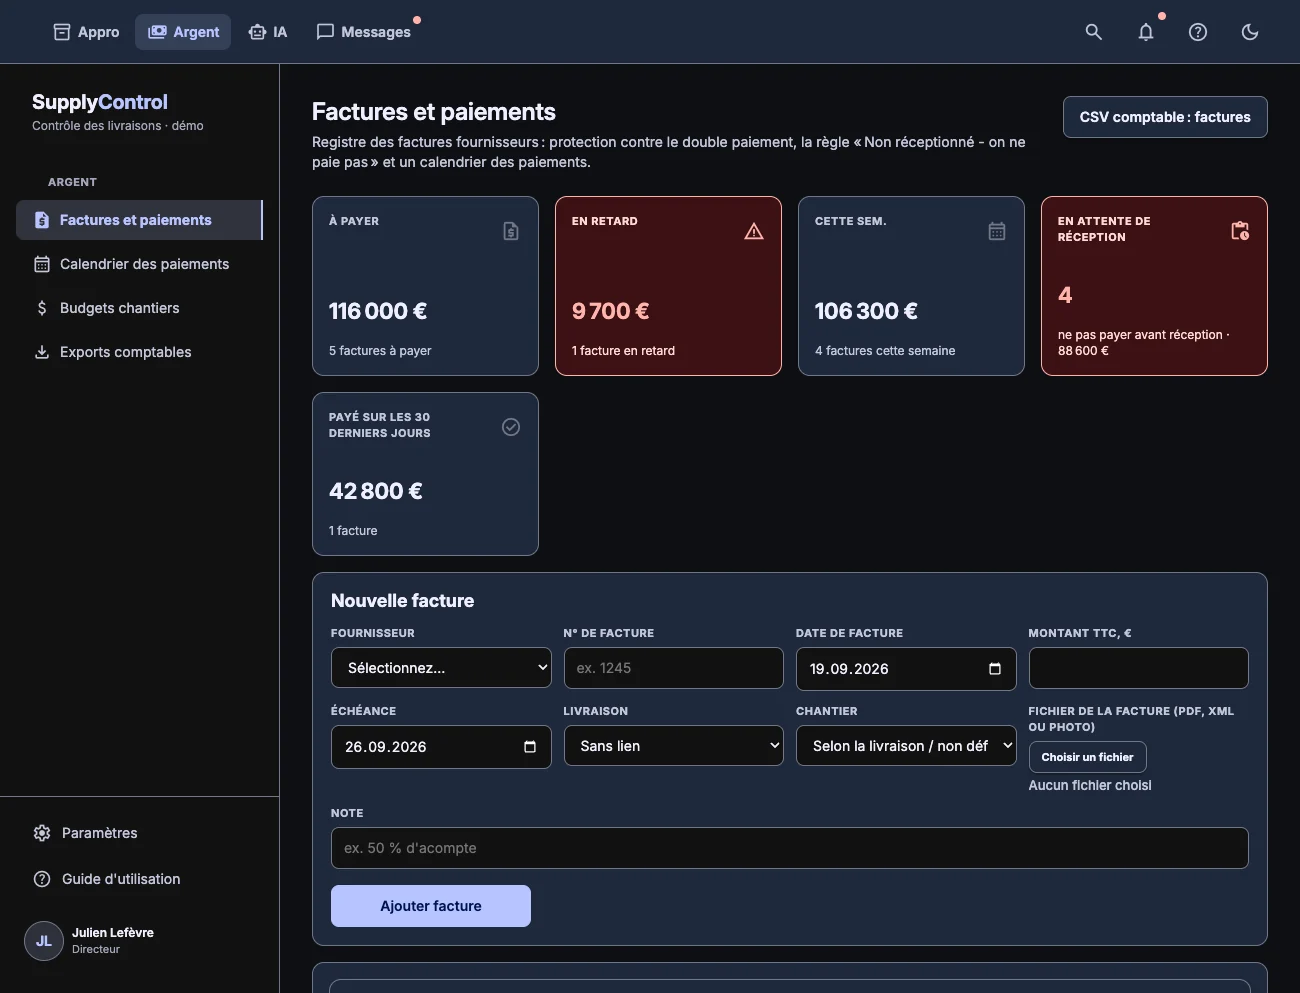
Task: Click the Nouvelle facture heading
Action: [403, 601]
